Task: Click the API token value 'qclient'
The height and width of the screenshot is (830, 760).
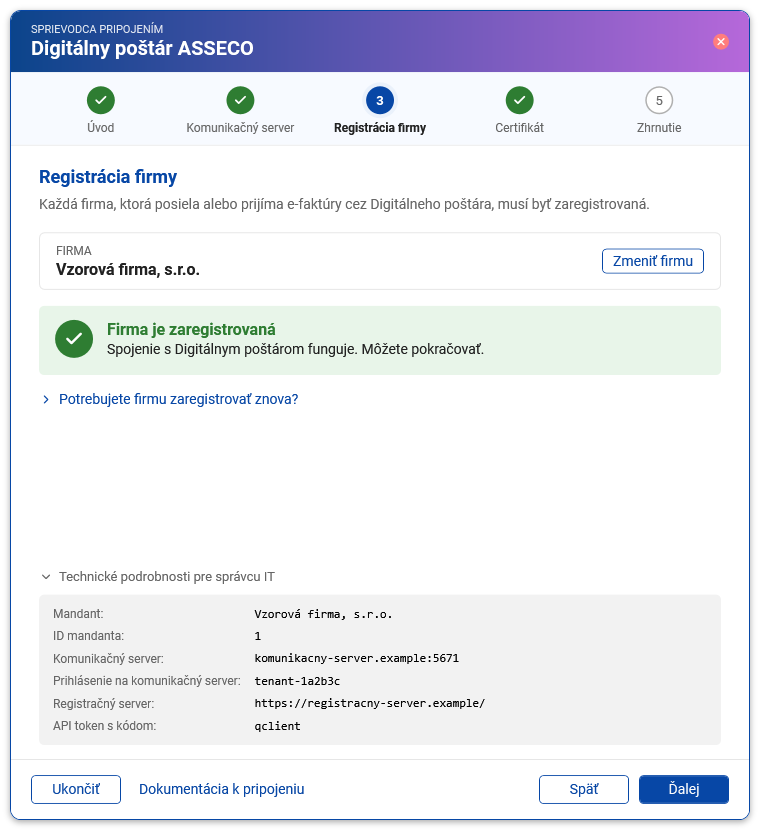Action: pyautogui.click(x=277, y=726)
